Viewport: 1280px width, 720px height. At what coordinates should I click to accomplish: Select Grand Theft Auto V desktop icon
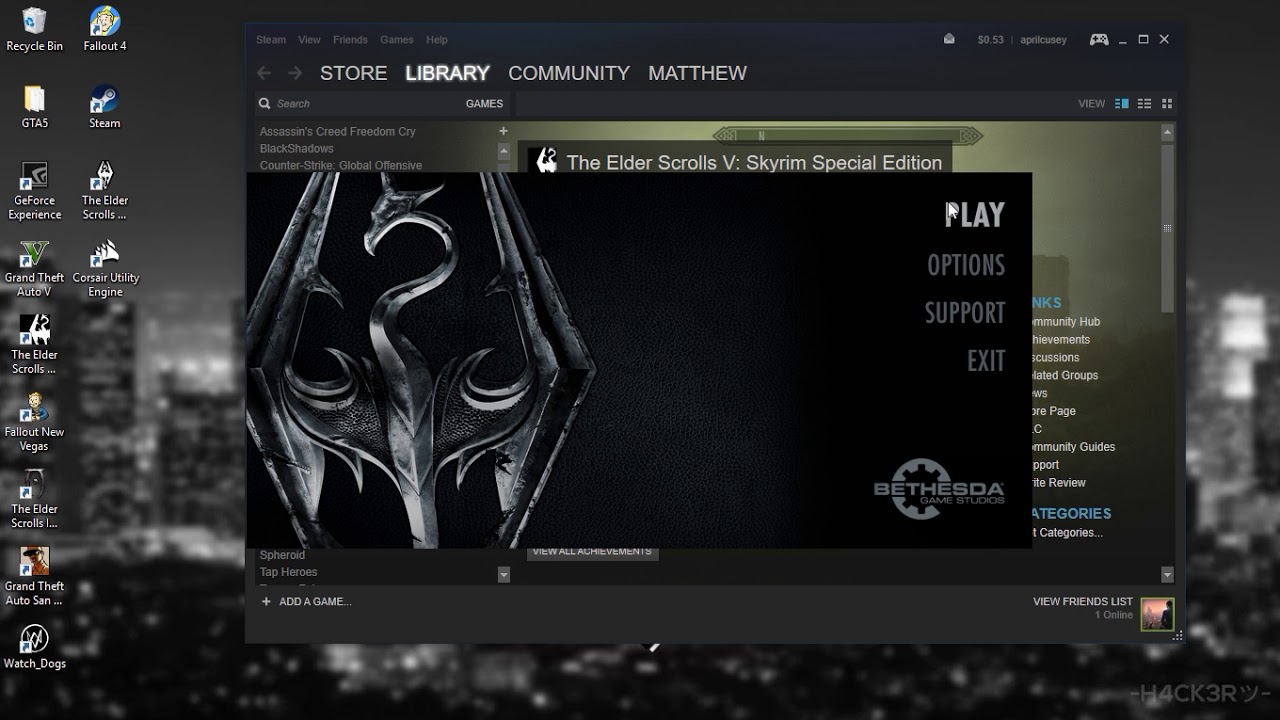(x=34, y=268)
